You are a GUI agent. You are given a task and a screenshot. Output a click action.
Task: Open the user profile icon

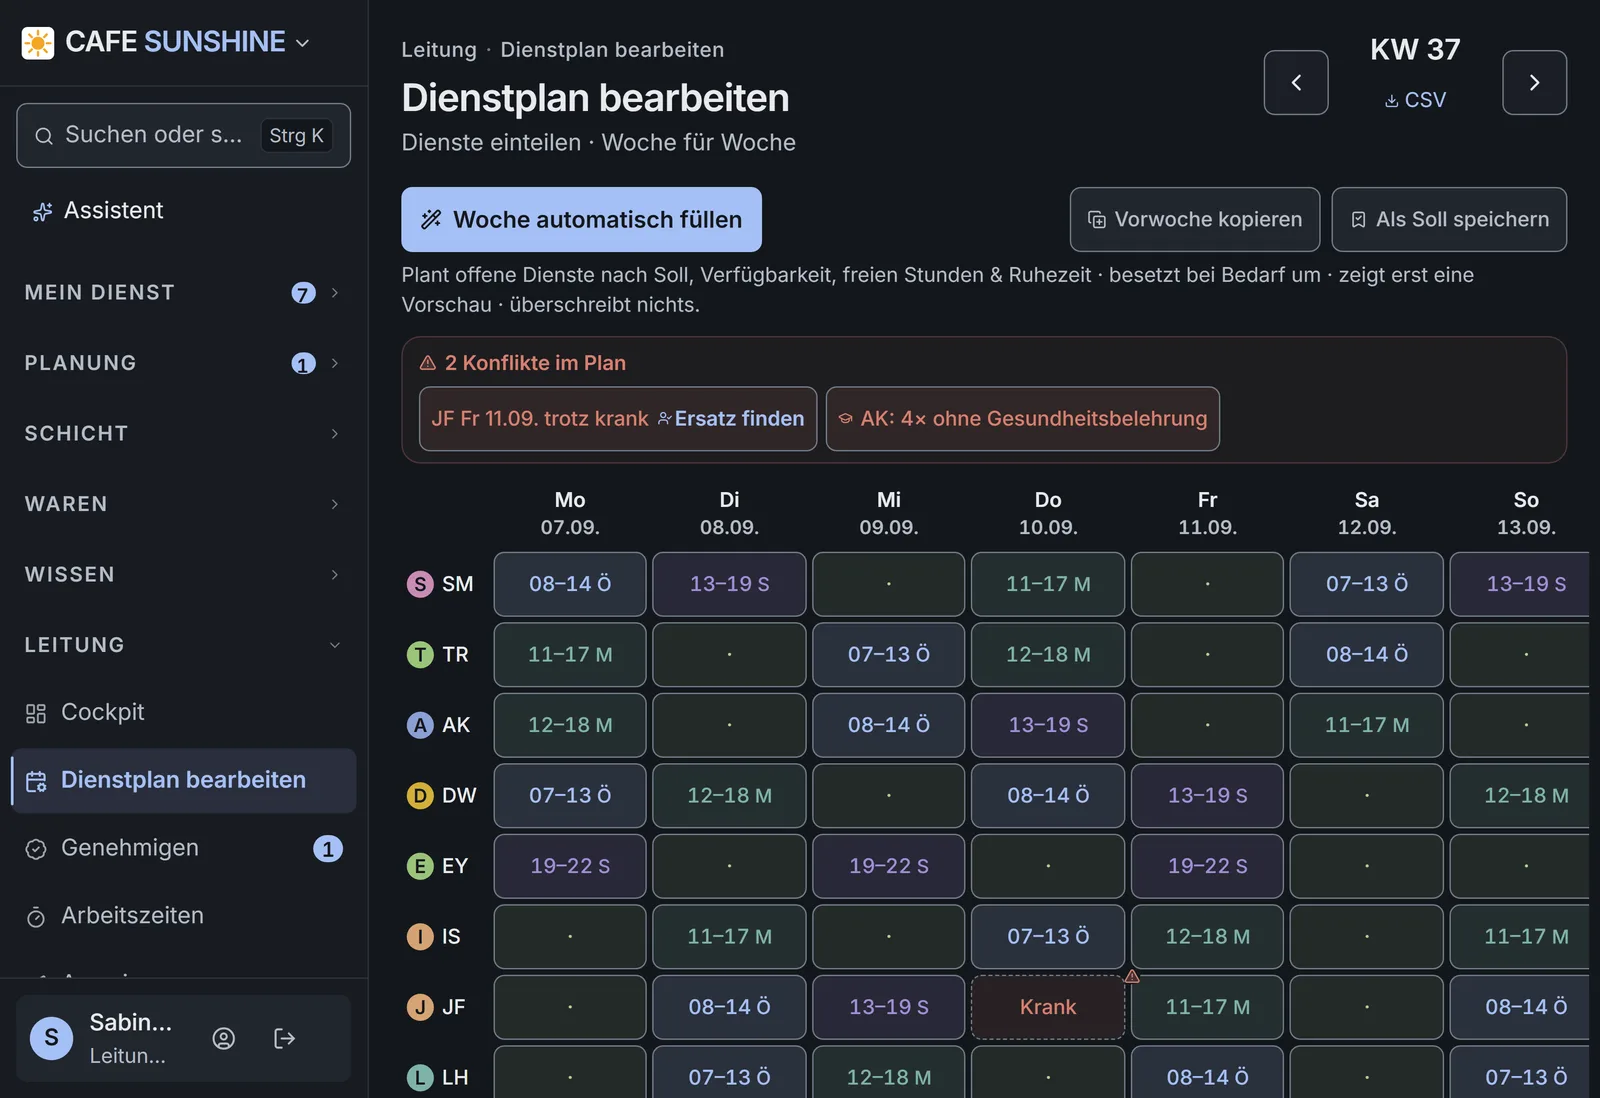coord(224,1038)
